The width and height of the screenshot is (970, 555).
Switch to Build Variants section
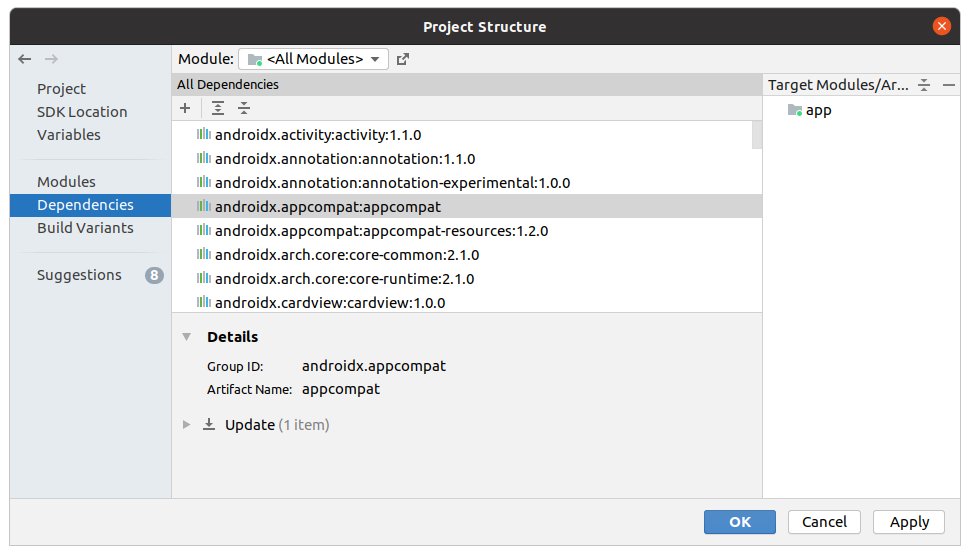coord(85,228)
